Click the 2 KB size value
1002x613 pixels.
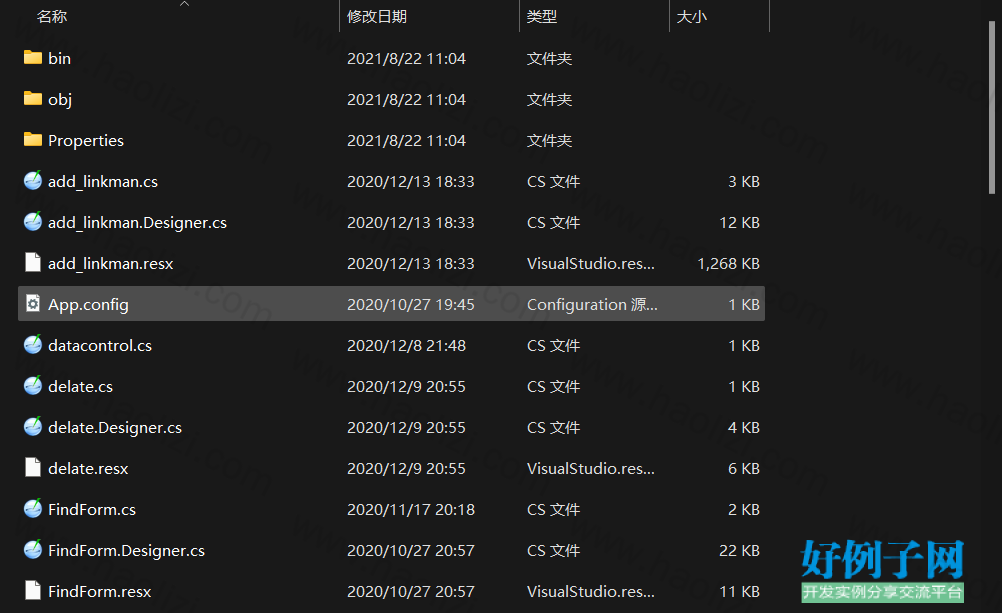tap(744, 509)
